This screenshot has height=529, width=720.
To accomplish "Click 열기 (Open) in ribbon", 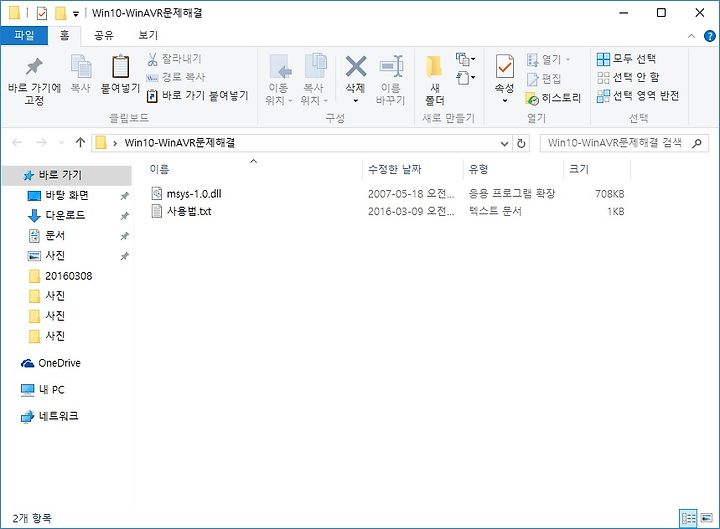I will pyautogui.click(x=548, y=59).
